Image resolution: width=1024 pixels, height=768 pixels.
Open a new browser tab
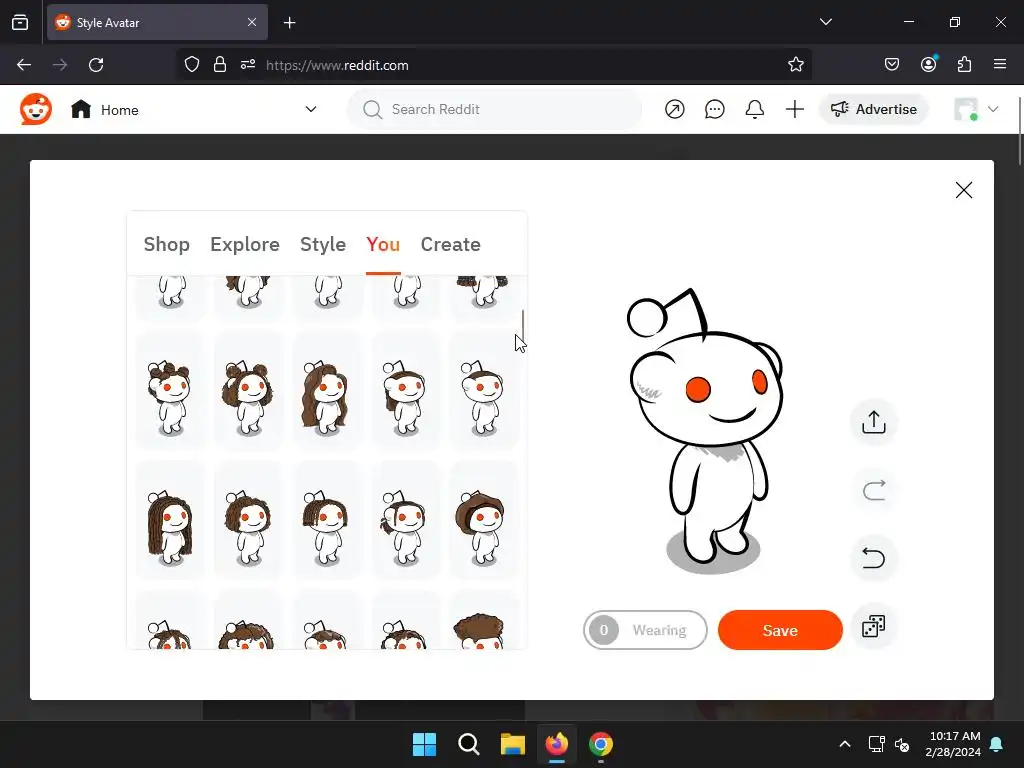pos(289,23)
